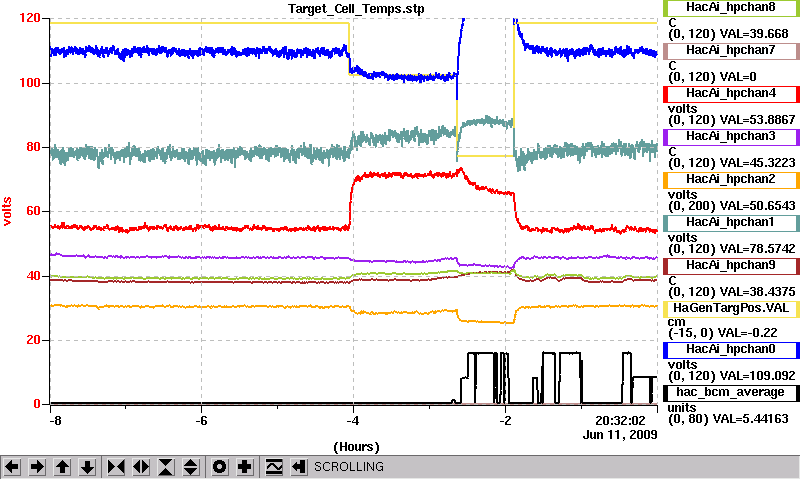800x479 pixels.
Task: Click the return-arrow scroll mode icon
Action: (299, 467)
